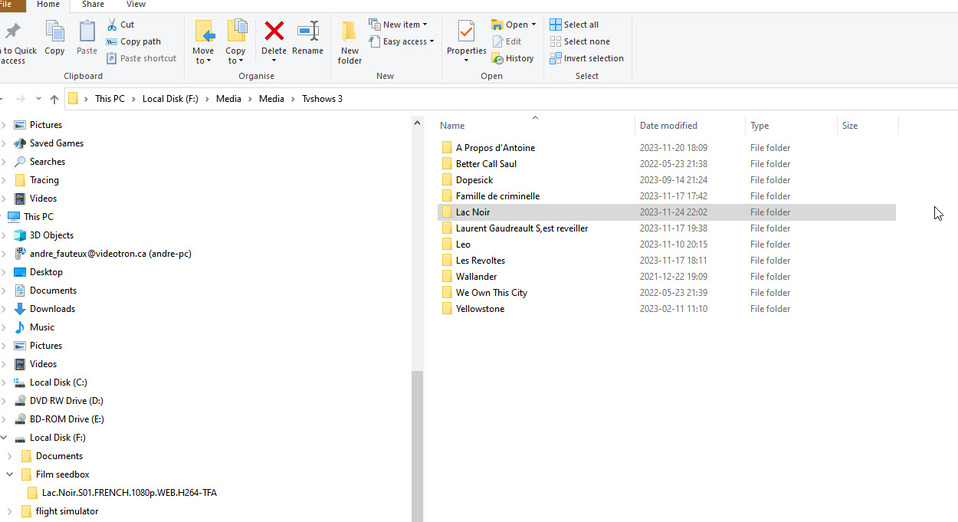Click Copy path in Clipboard group
This screenshot has width=958, height=522.
pyautogui.click(x=133, y=42)
